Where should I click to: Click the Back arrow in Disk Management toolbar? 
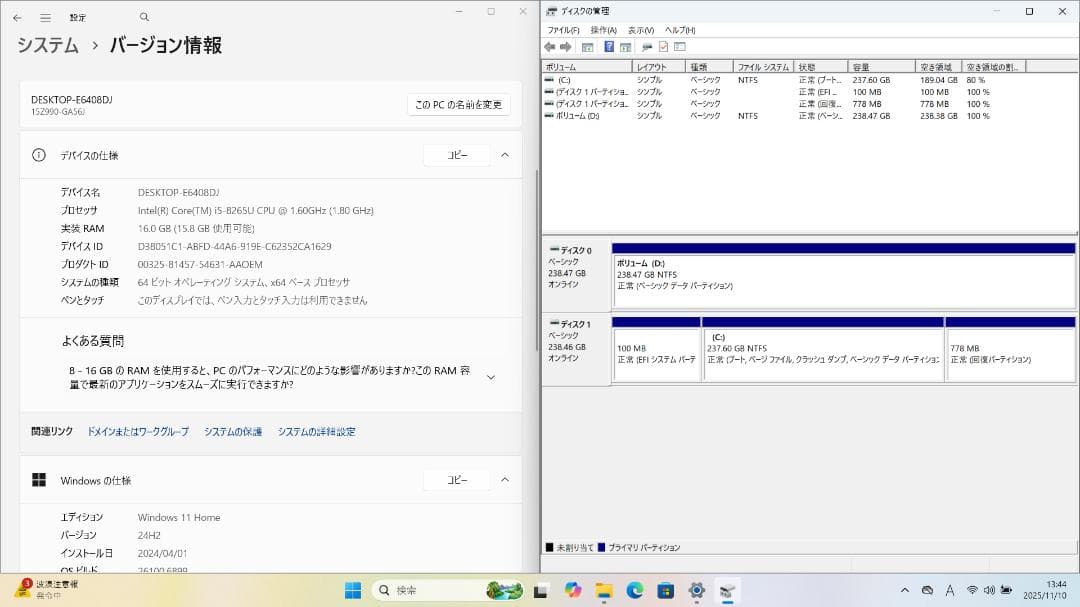coord(550,45)
